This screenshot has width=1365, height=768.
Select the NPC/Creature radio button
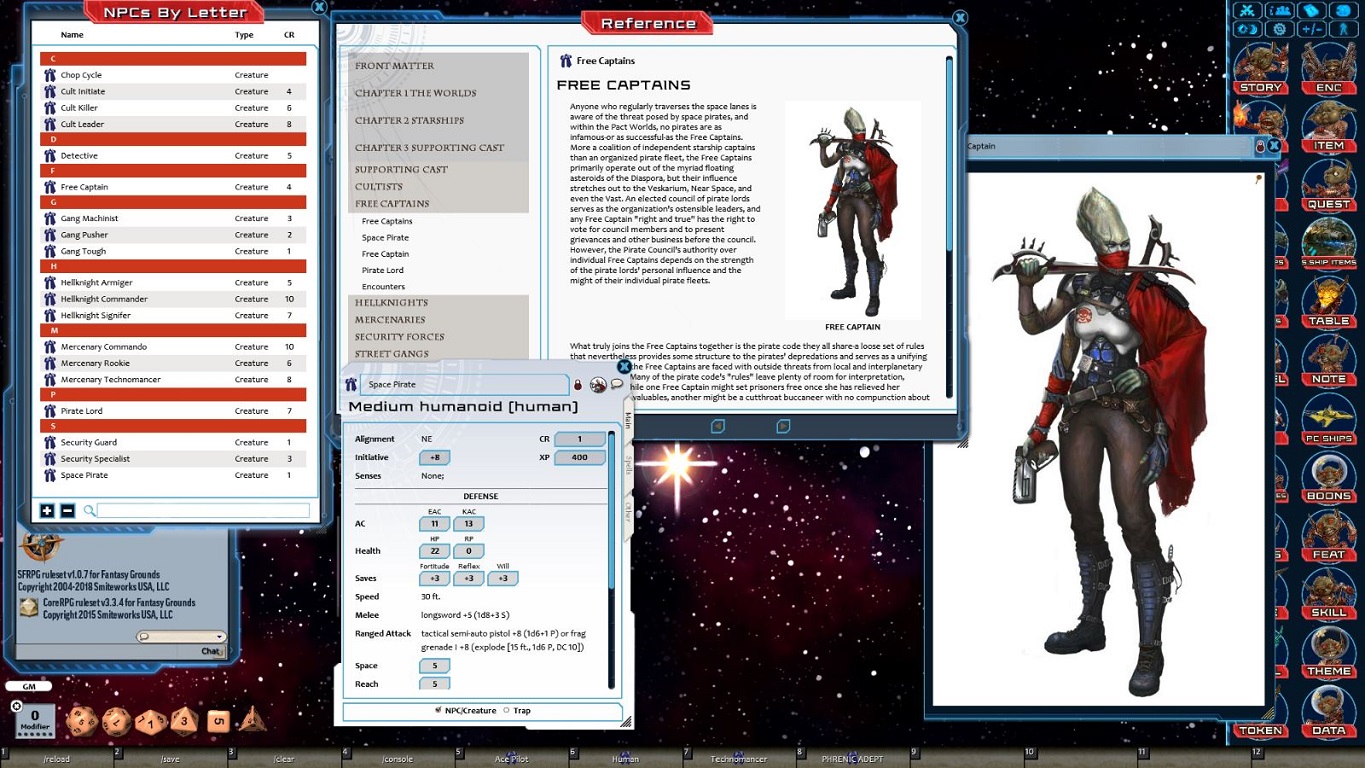point(440,710)
